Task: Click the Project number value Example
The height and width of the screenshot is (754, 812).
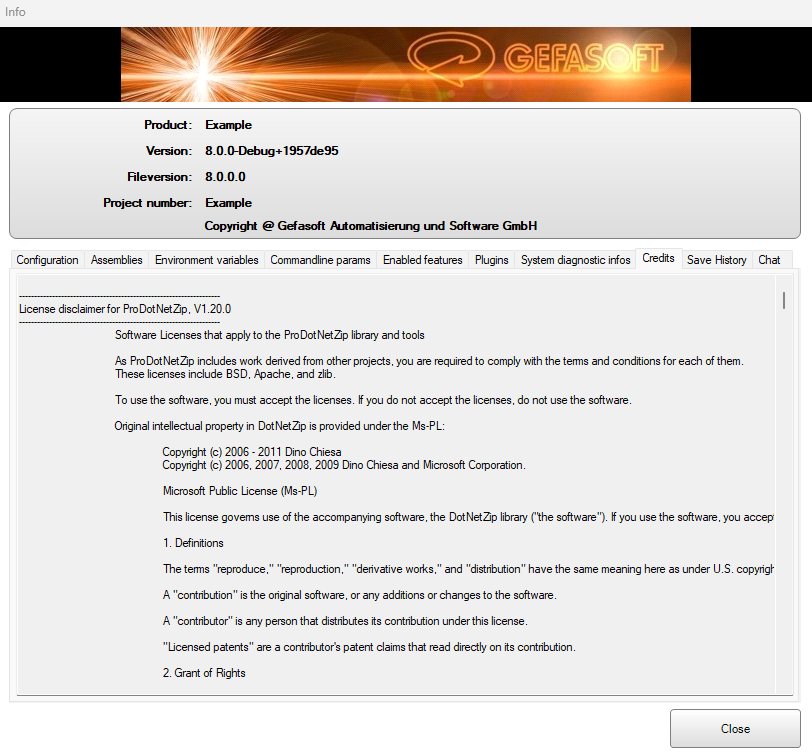Action: click(x=228, y=202)
